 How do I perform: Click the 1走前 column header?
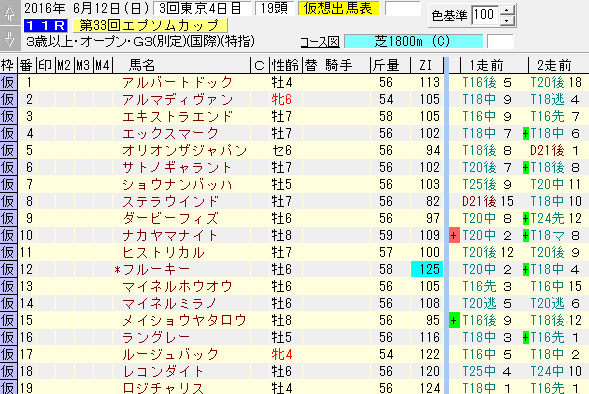pos(494,65)
